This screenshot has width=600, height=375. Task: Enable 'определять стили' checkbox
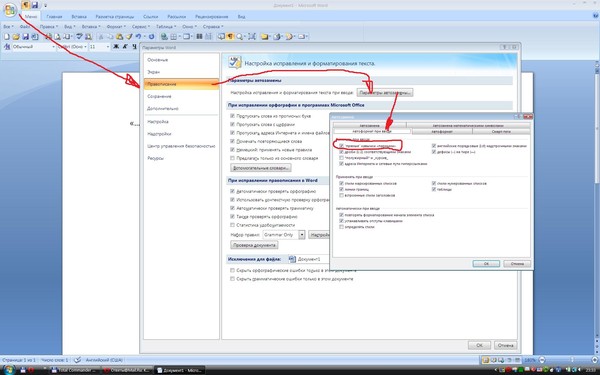pyautogui.click(x=341, y=227)
